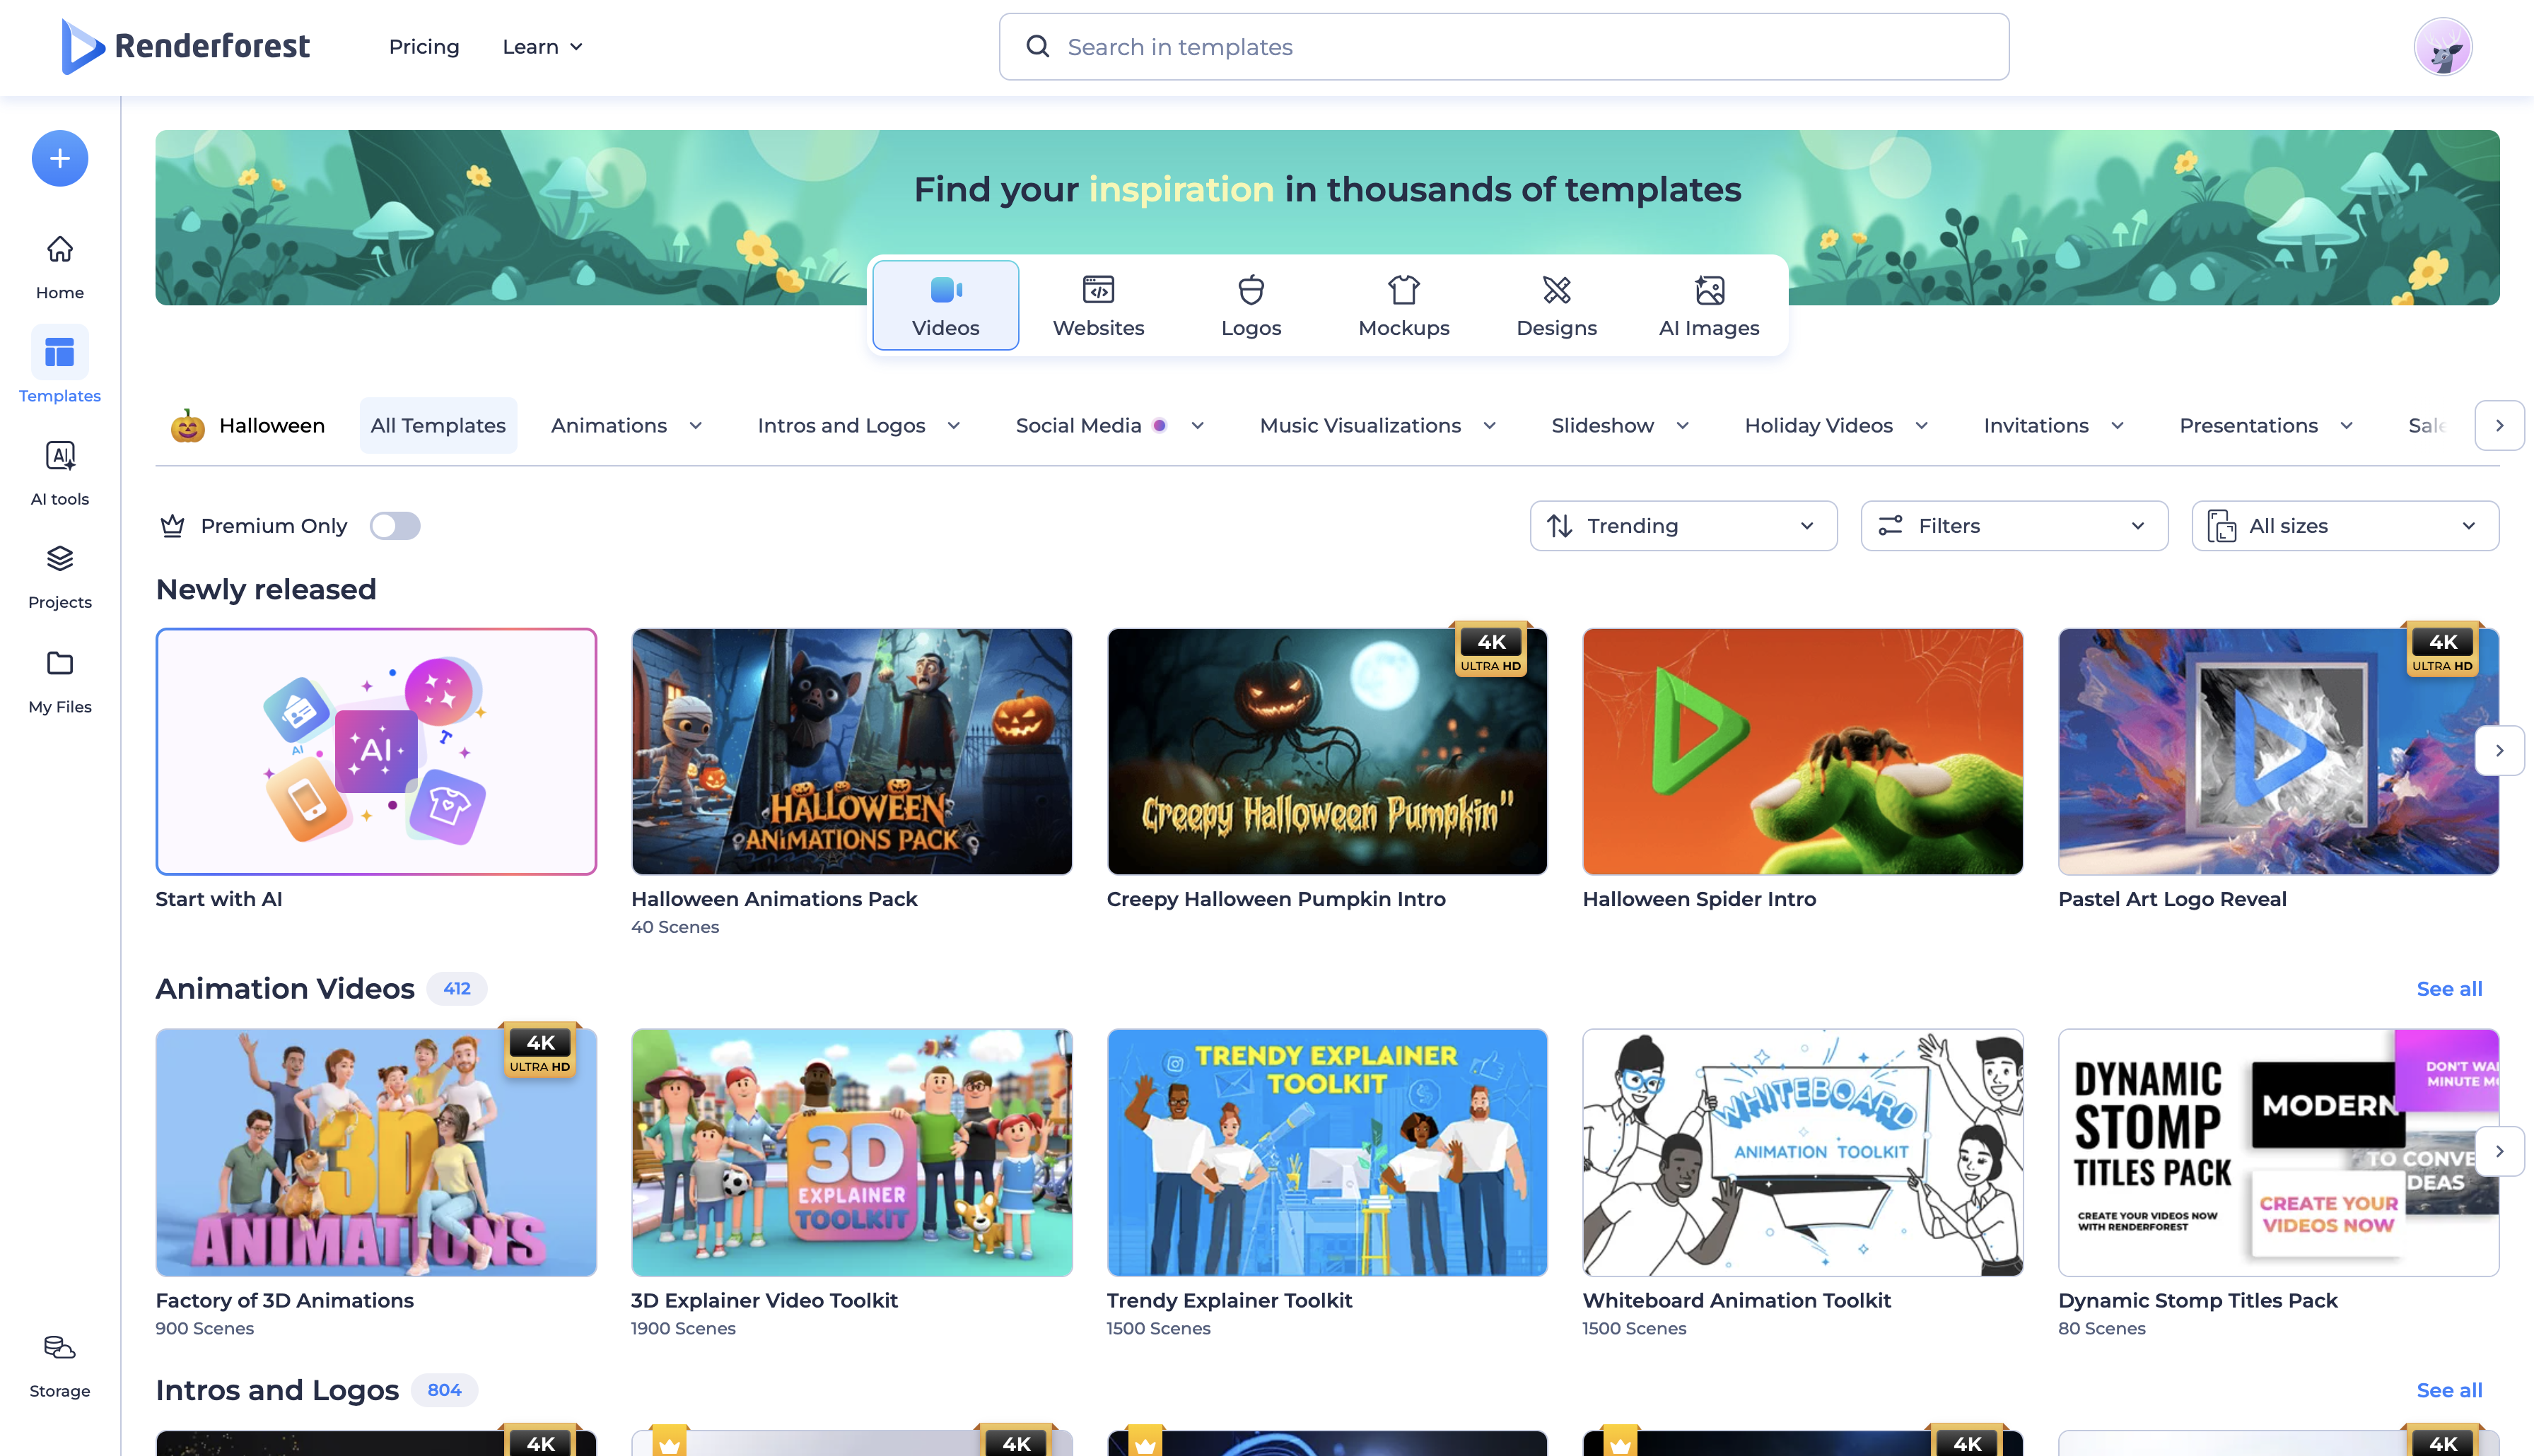Viewport: 2534px width, 1456px height.
Task: Open the All sizes dropdown
Action: coord(2344,526)
